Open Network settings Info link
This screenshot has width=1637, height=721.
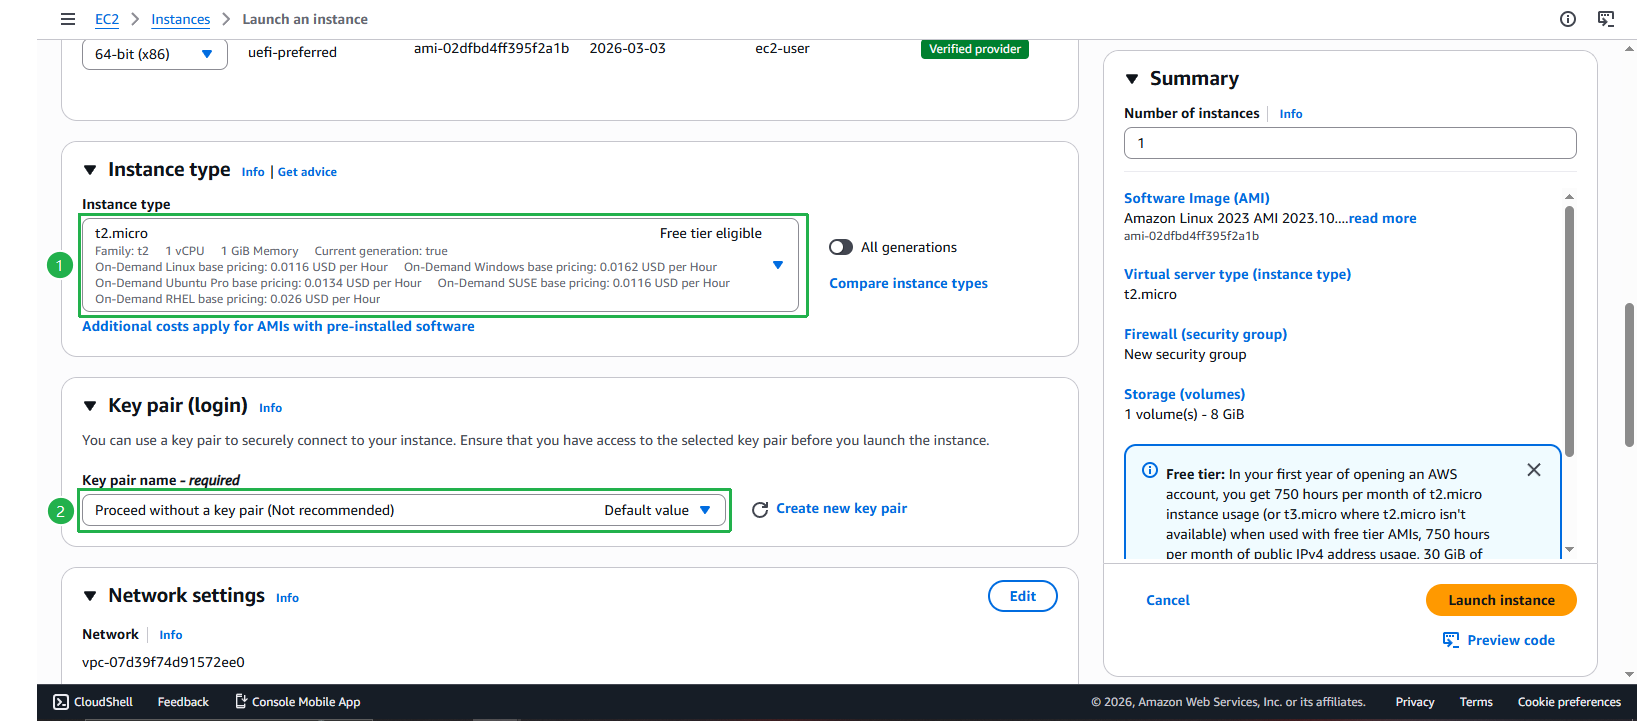[288, 598]
